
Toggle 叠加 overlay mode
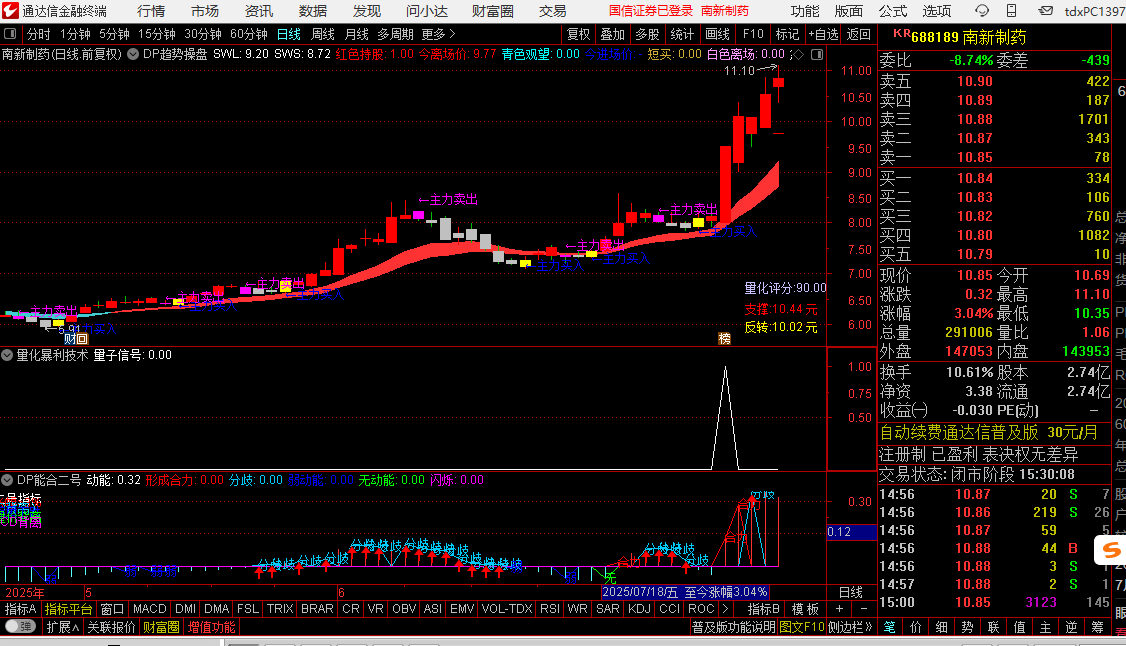point(613,34)
